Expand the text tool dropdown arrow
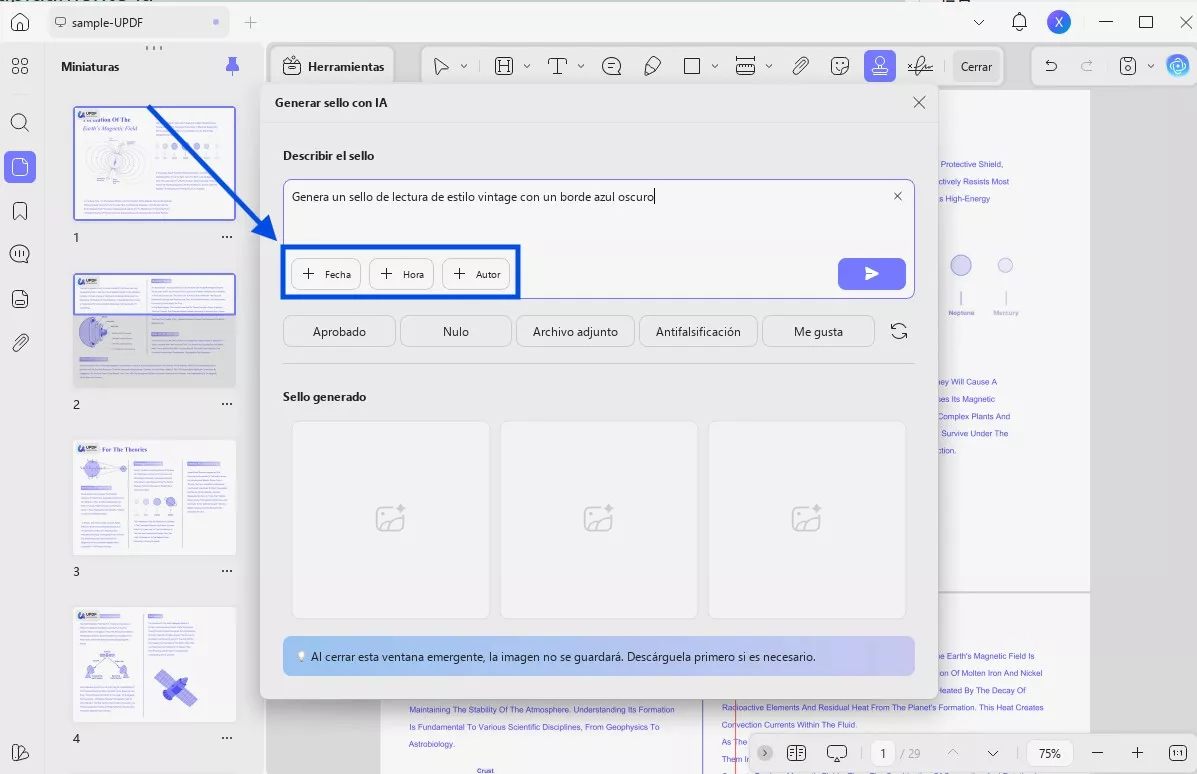Screen dimensions: 1197x774 coord(581,66)
